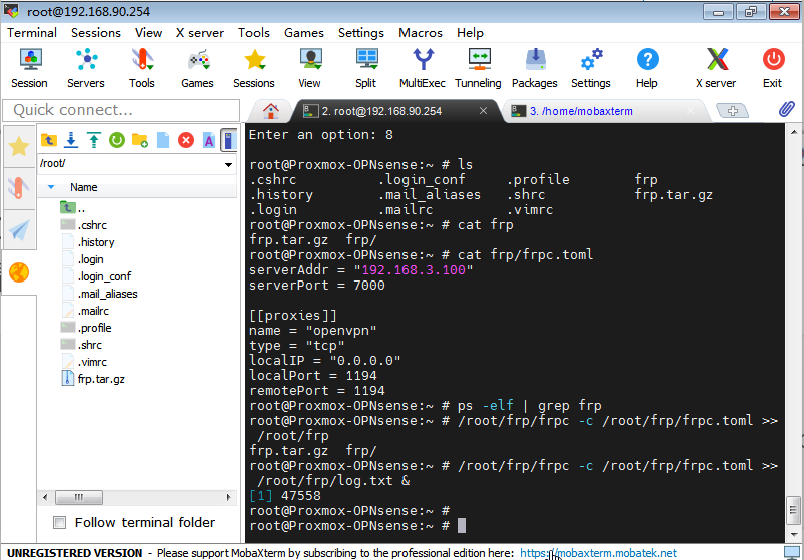Refresh the SFTP folder listing
804x560 pixels.
pos(116,141)
